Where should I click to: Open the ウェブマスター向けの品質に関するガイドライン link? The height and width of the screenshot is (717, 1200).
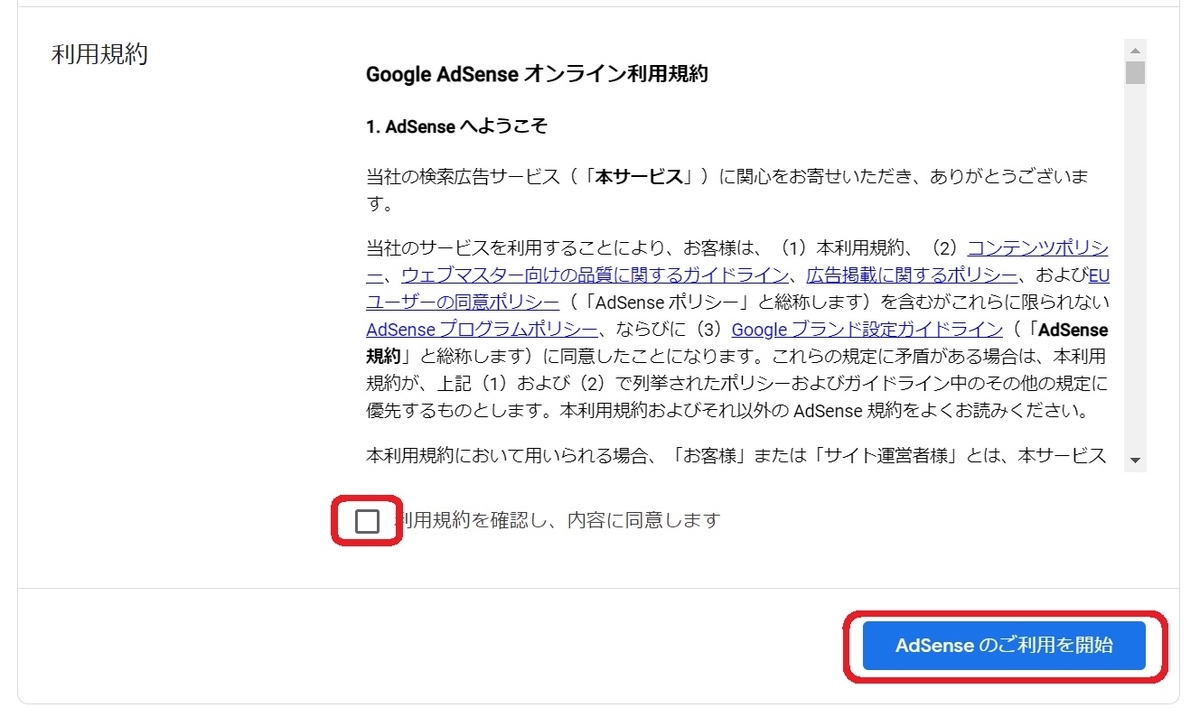pos(596,274)
